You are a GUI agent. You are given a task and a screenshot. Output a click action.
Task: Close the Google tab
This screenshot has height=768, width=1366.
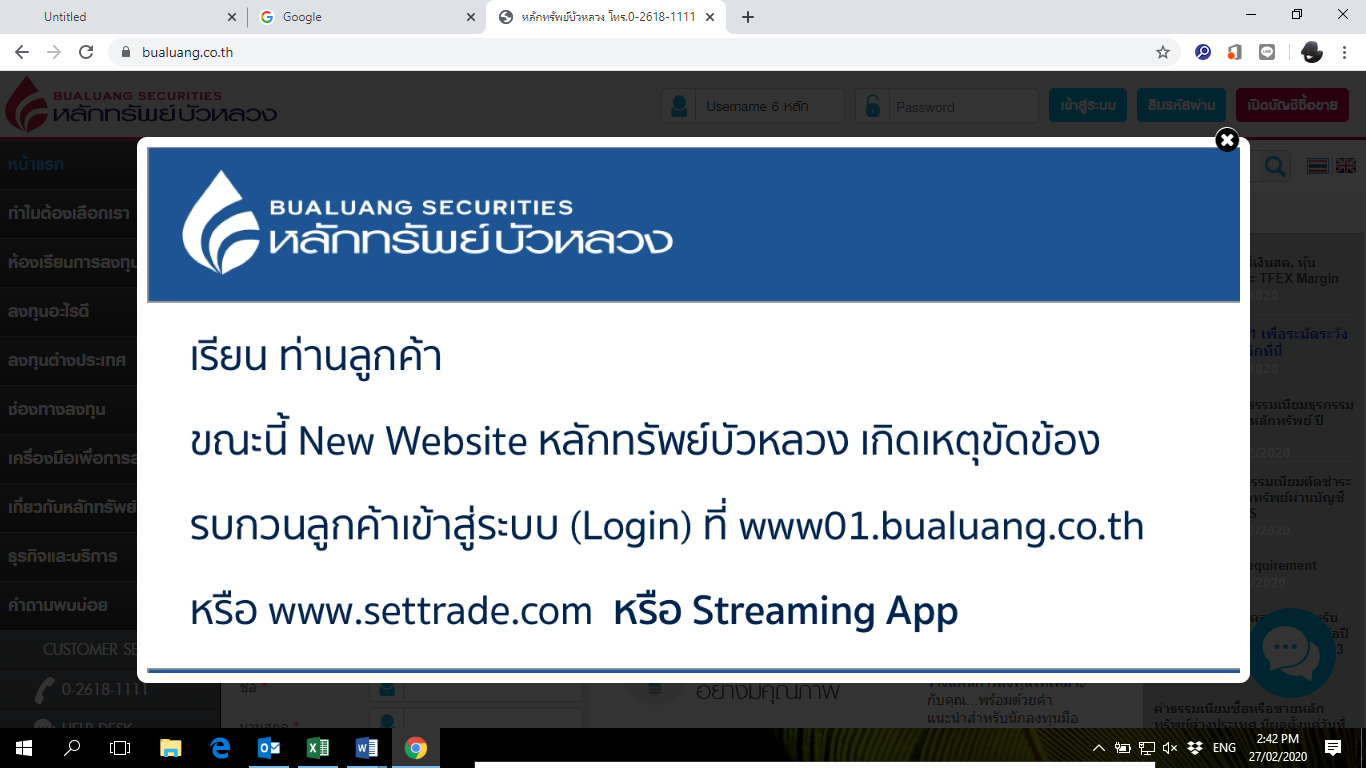472,17
